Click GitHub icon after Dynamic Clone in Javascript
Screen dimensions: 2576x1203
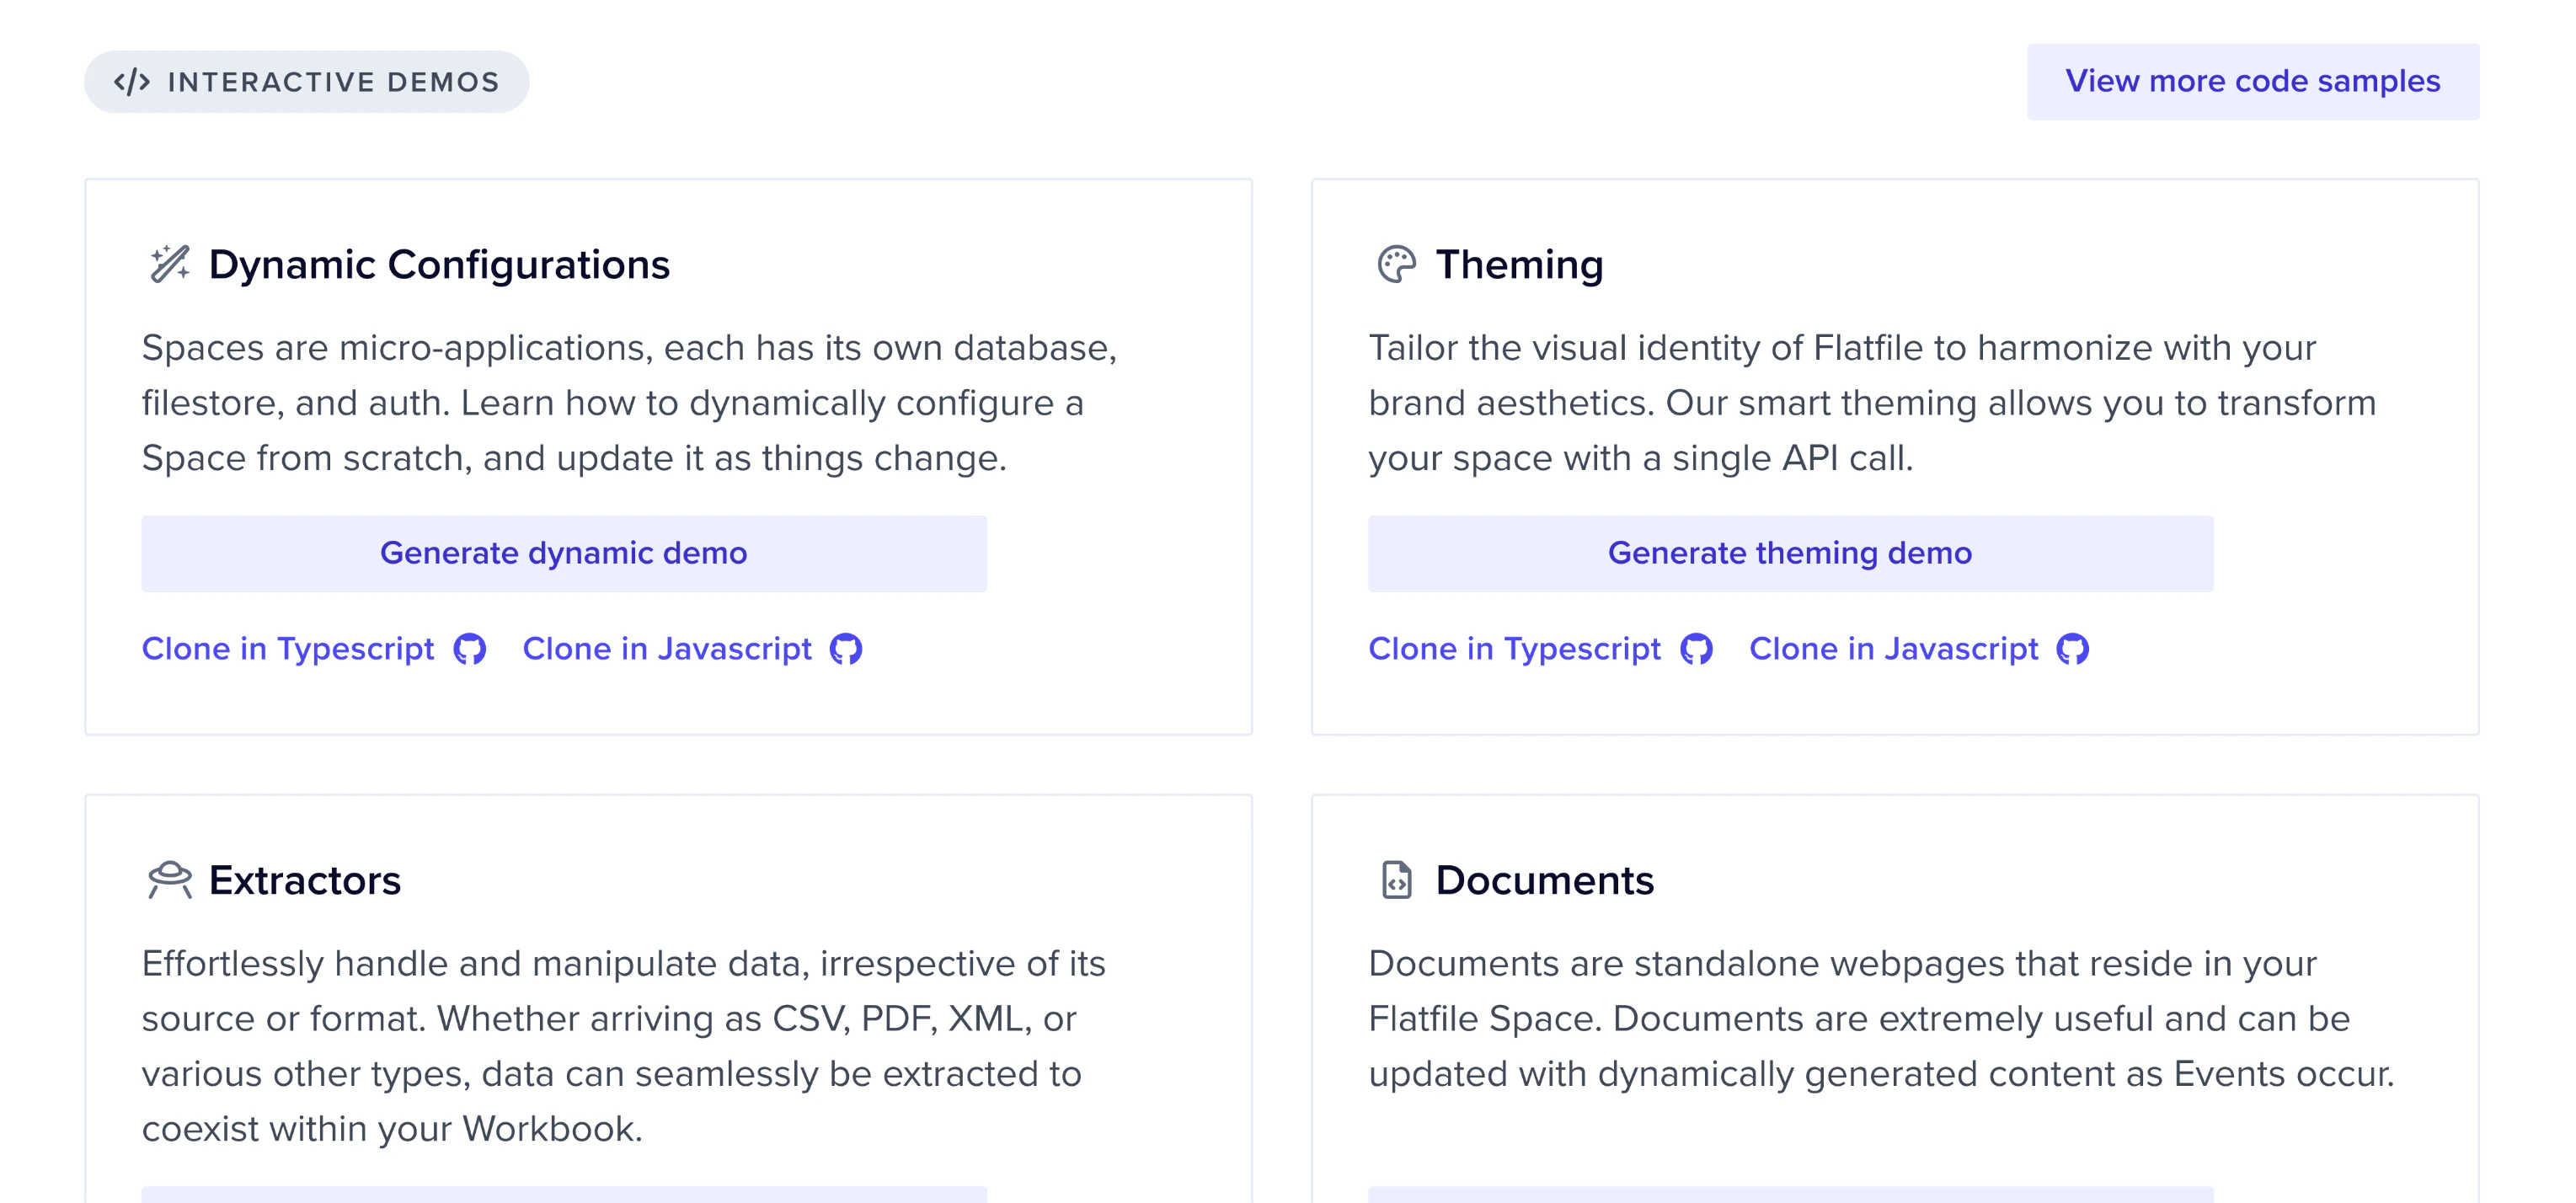[x=846, y=649]
